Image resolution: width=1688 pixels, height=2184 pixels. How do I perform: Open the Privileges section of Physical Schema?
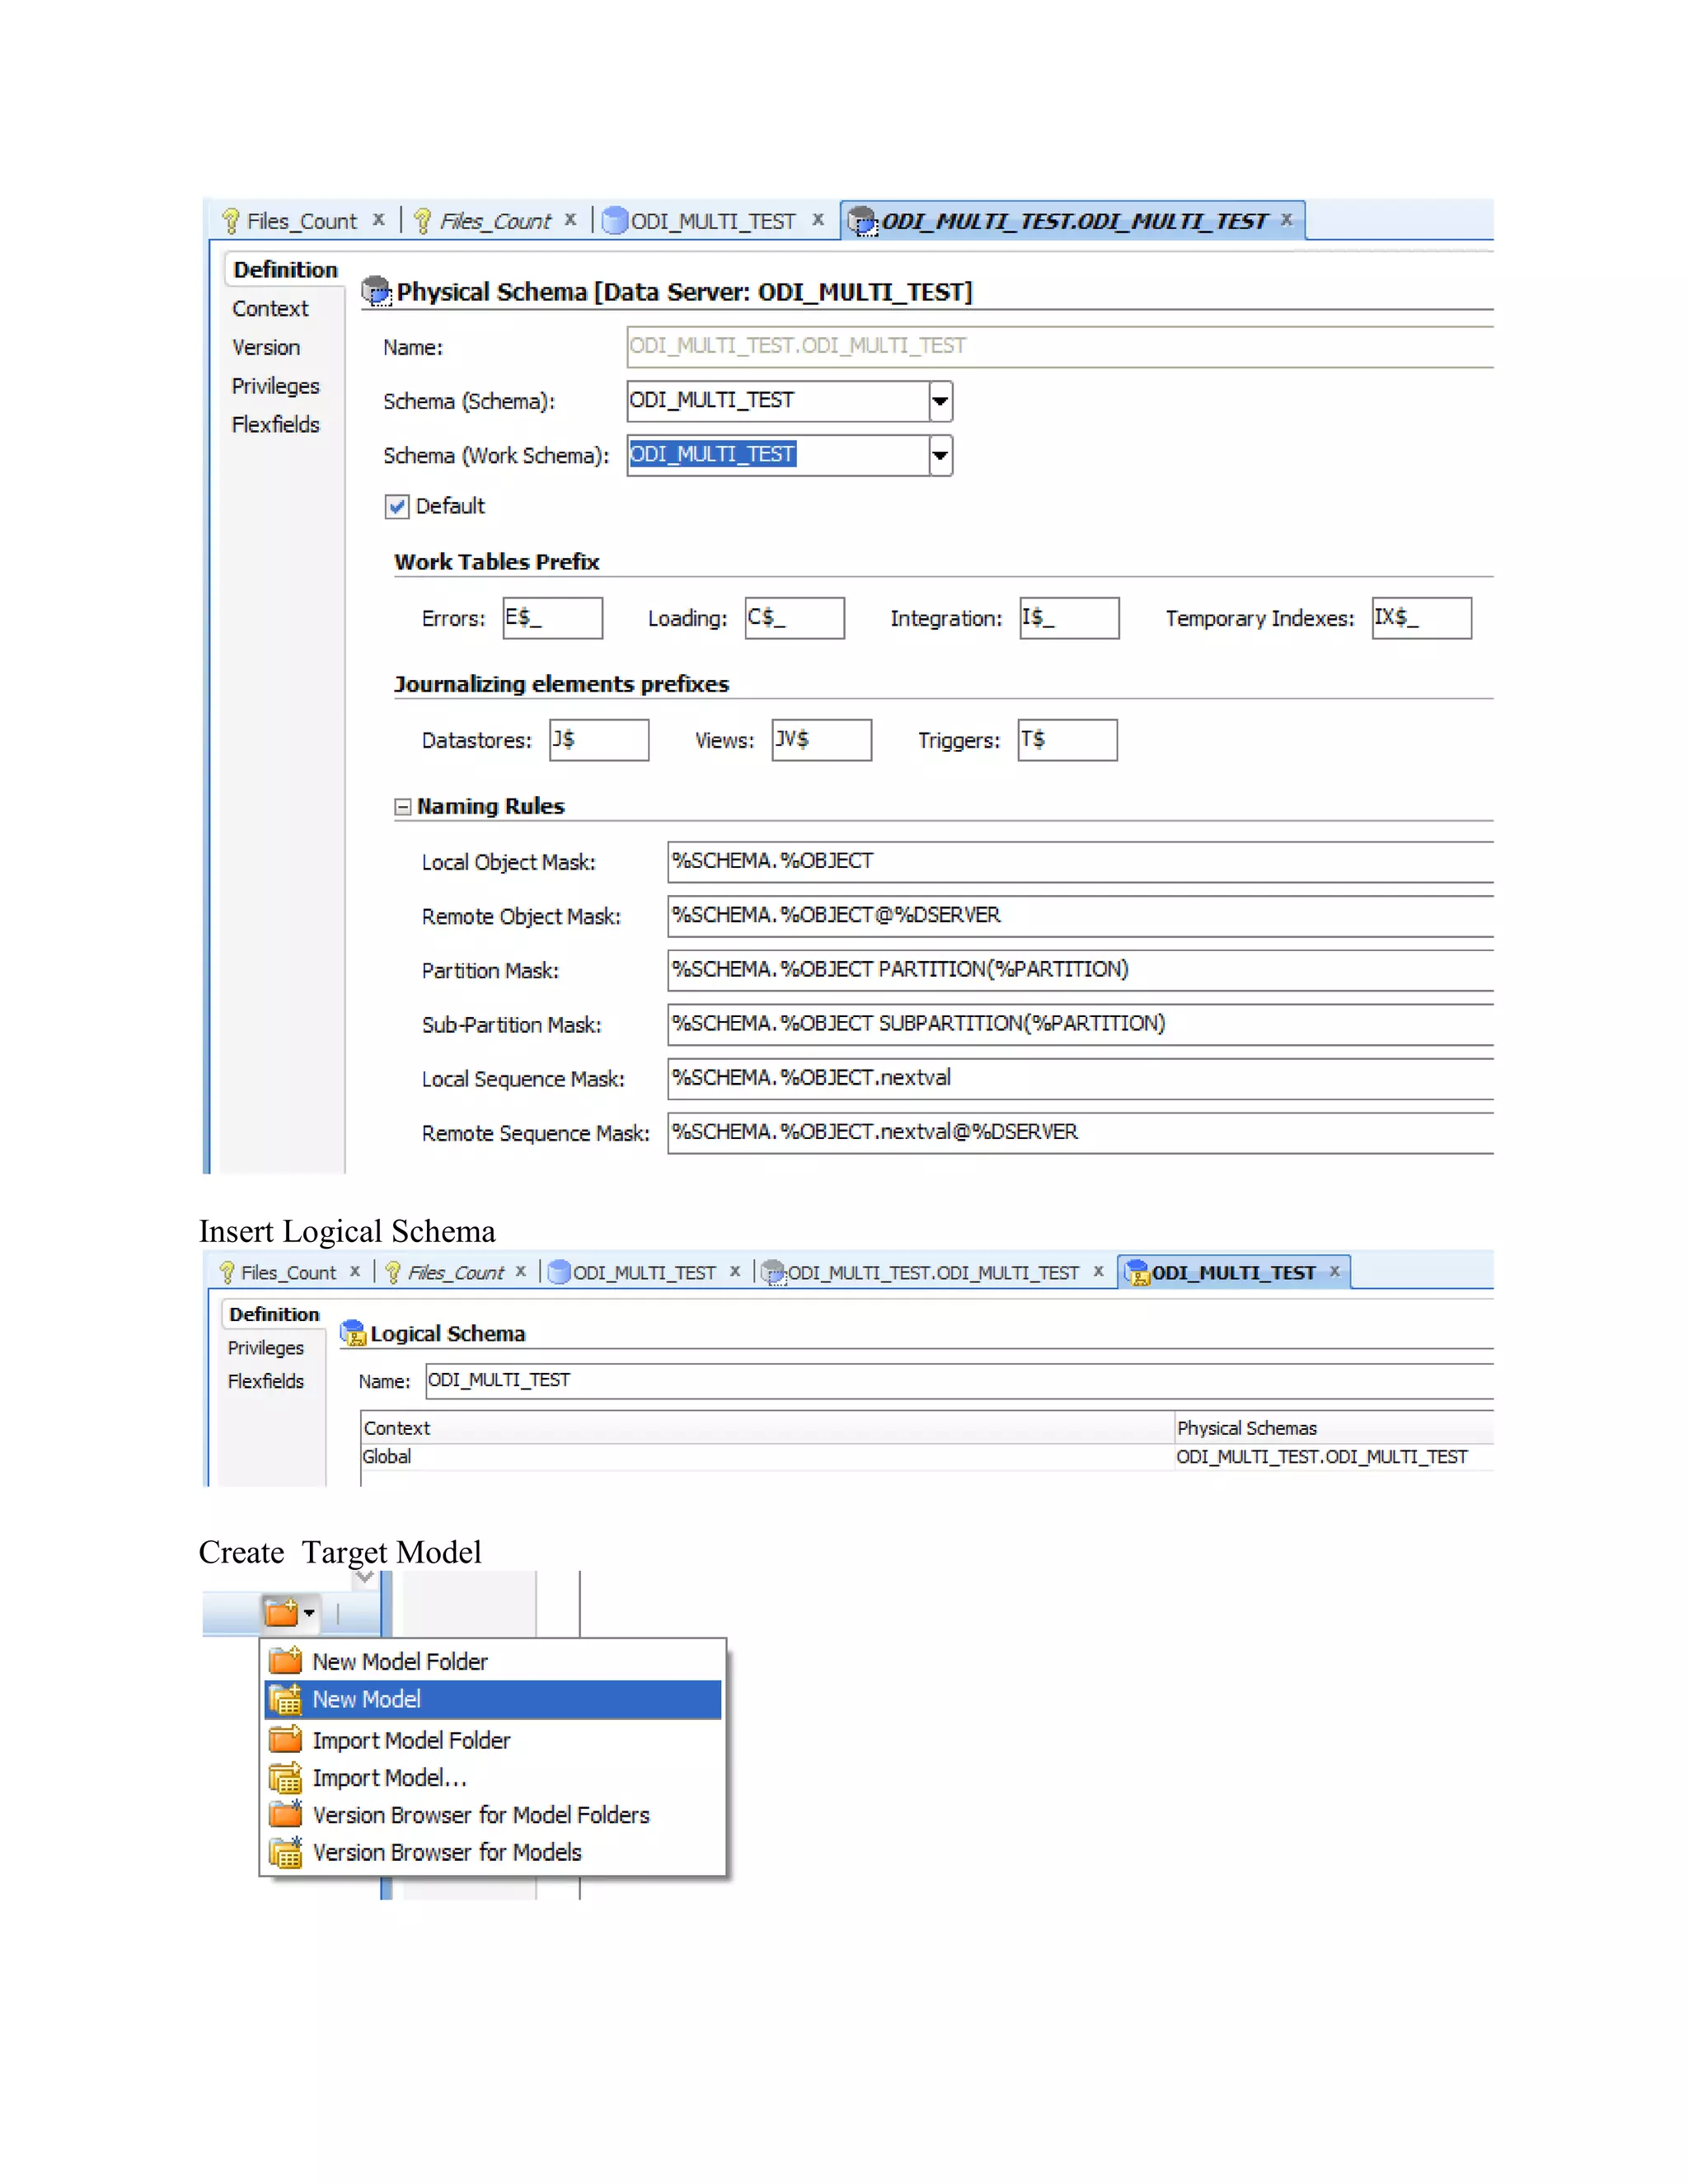tap(275, 387)
